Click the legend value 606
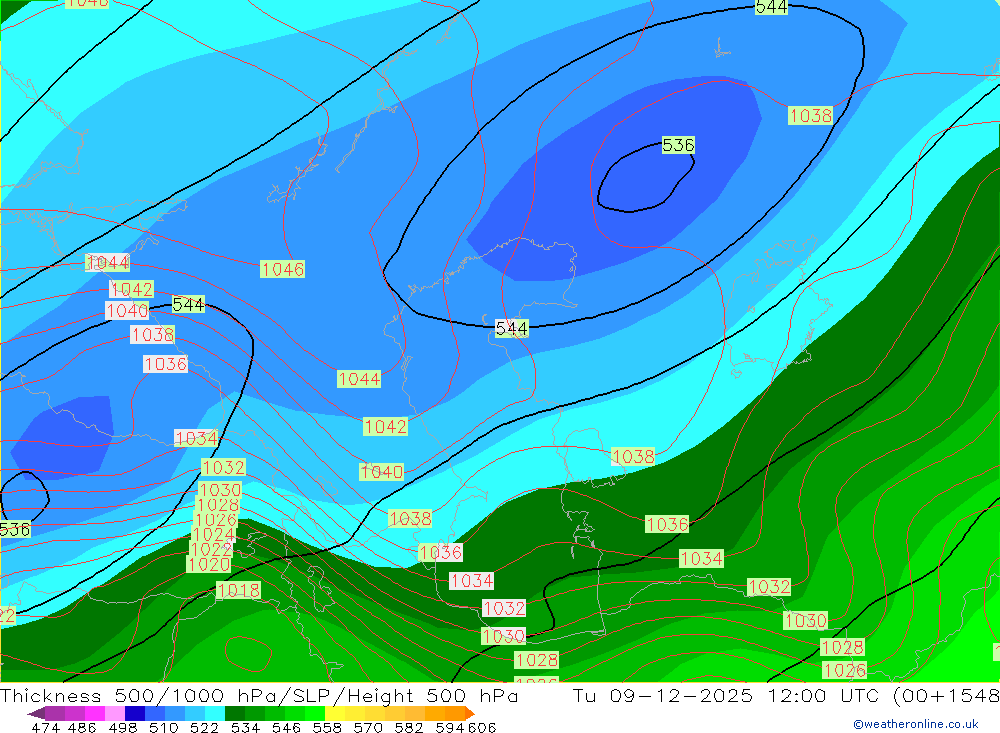 pyautogui.click(x=481, y=727)
